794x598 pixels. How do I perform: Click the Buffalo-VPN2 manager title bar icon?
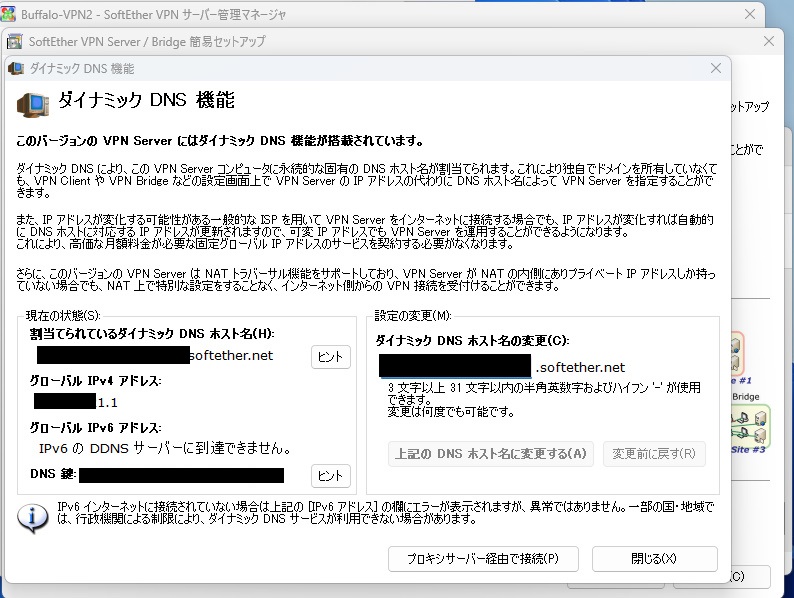tap(8, 14)
